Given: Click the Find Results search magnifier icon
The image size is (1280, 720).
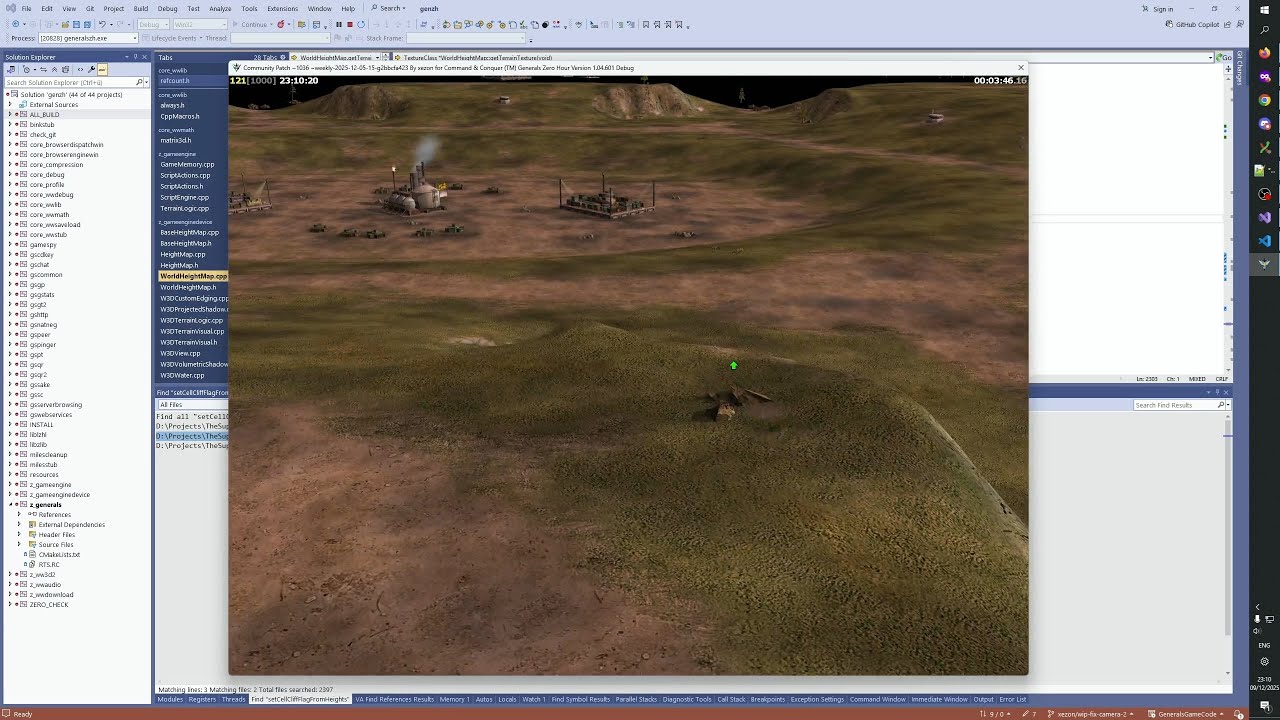Looking at the screenshot, I should pos(1220,405).
